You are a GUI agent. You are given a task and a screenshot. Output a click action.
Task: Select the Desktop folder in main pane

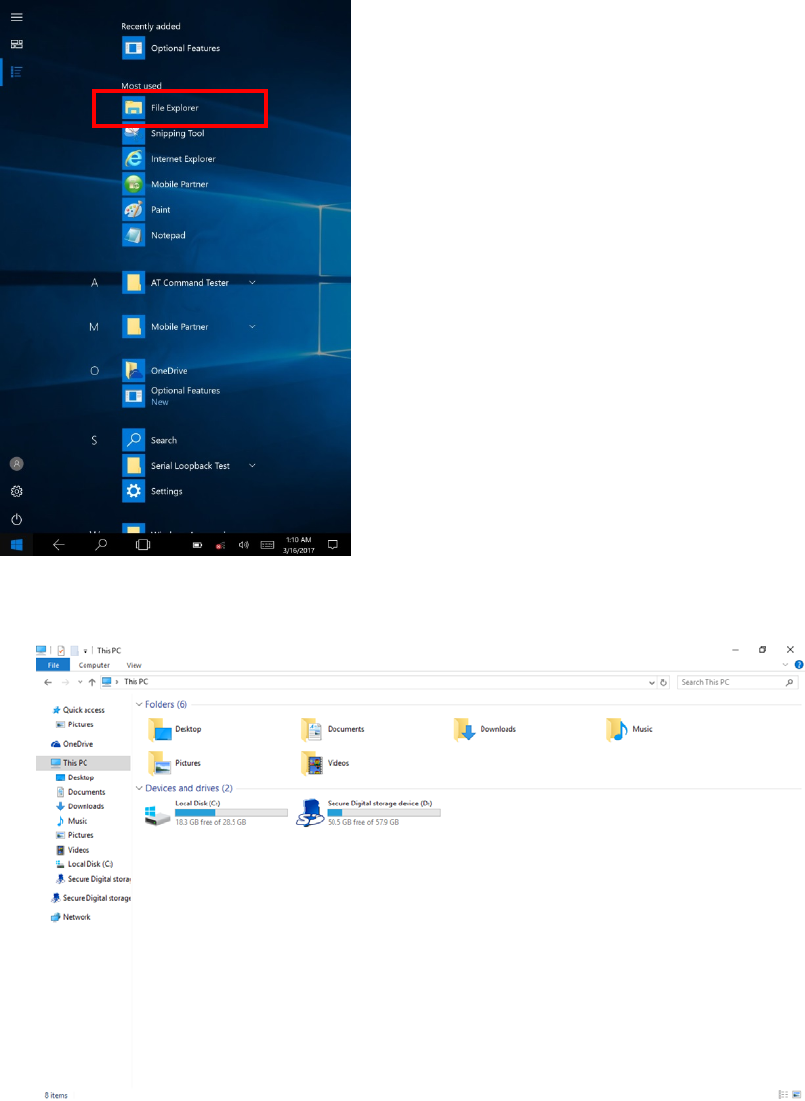(x=176, y=730)
